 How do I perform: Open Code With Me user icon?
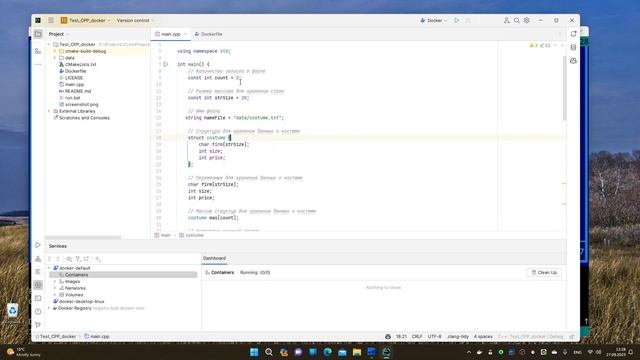507,20
